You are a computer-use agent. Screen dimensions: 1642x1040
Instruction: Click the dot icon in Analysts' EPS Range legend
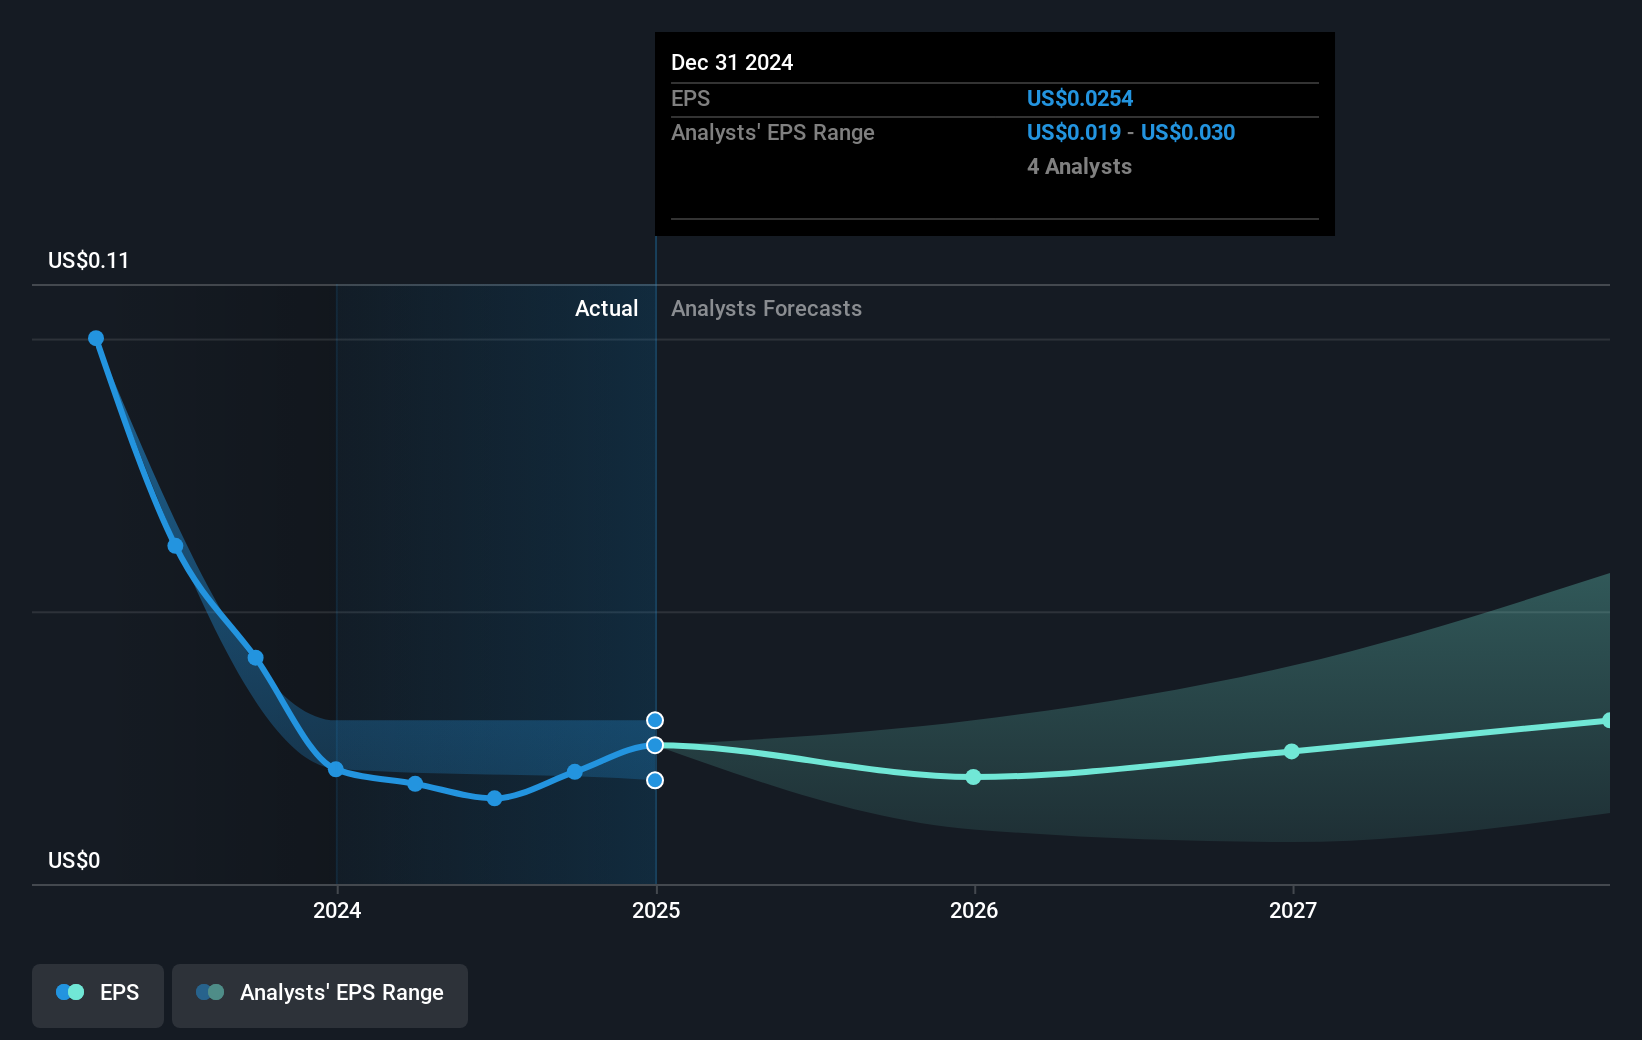click(211, 992)
